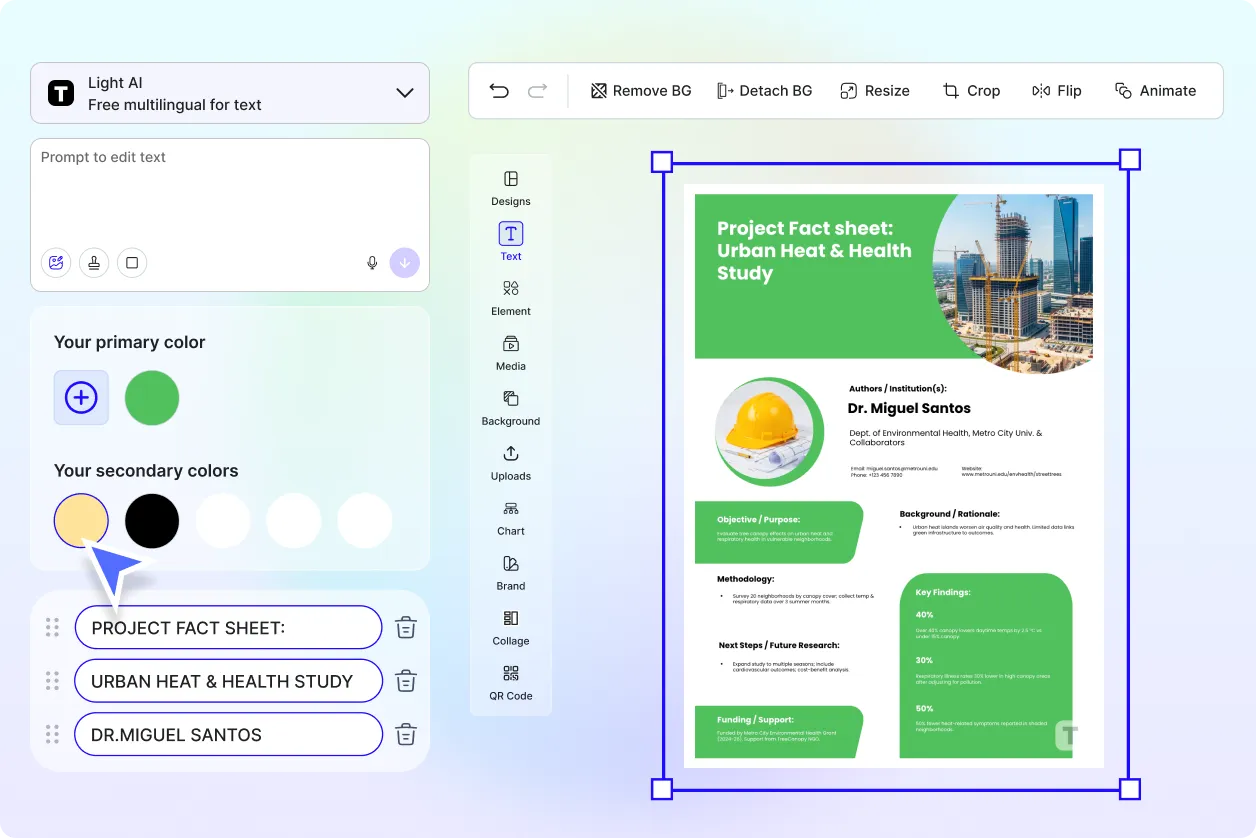Click the image edit icon in the prompt box
This screenshot has width=1256, height=838.
click(x=56, y=263)
